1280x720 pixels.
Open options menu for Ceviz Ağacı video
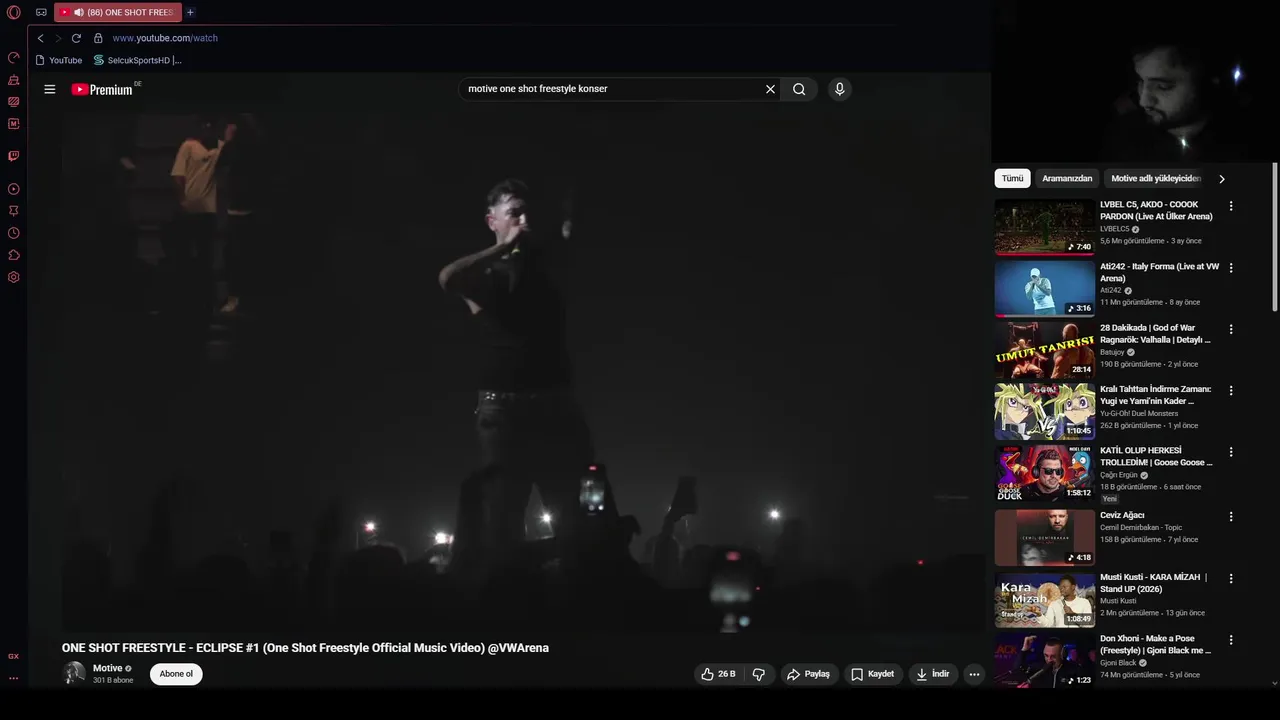1231,517
